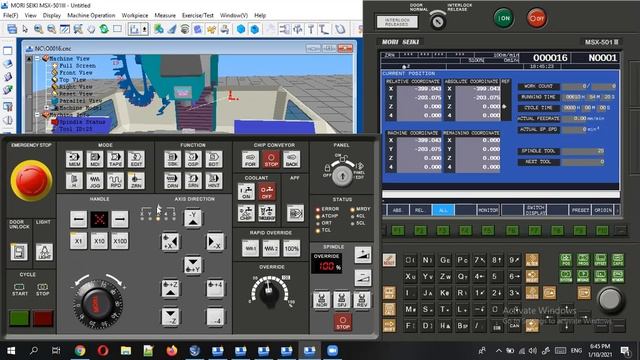Toggle OSP optional stop function
Viewport: 640px width, 360px height.
coord(193,159)
